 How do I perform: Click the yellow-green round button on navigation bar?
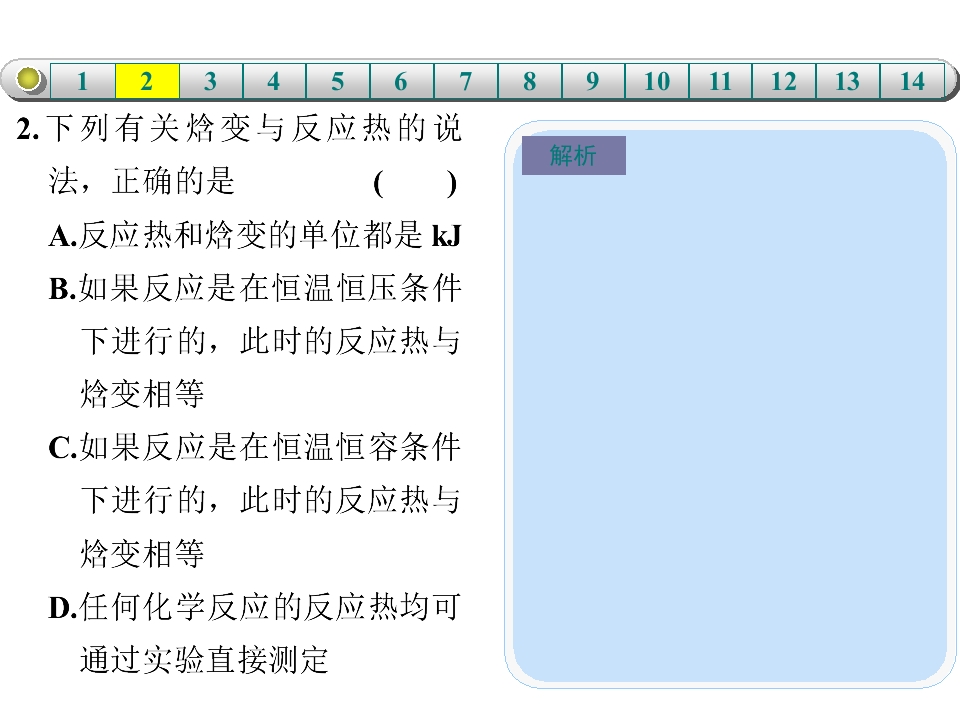tap(28, 79)
